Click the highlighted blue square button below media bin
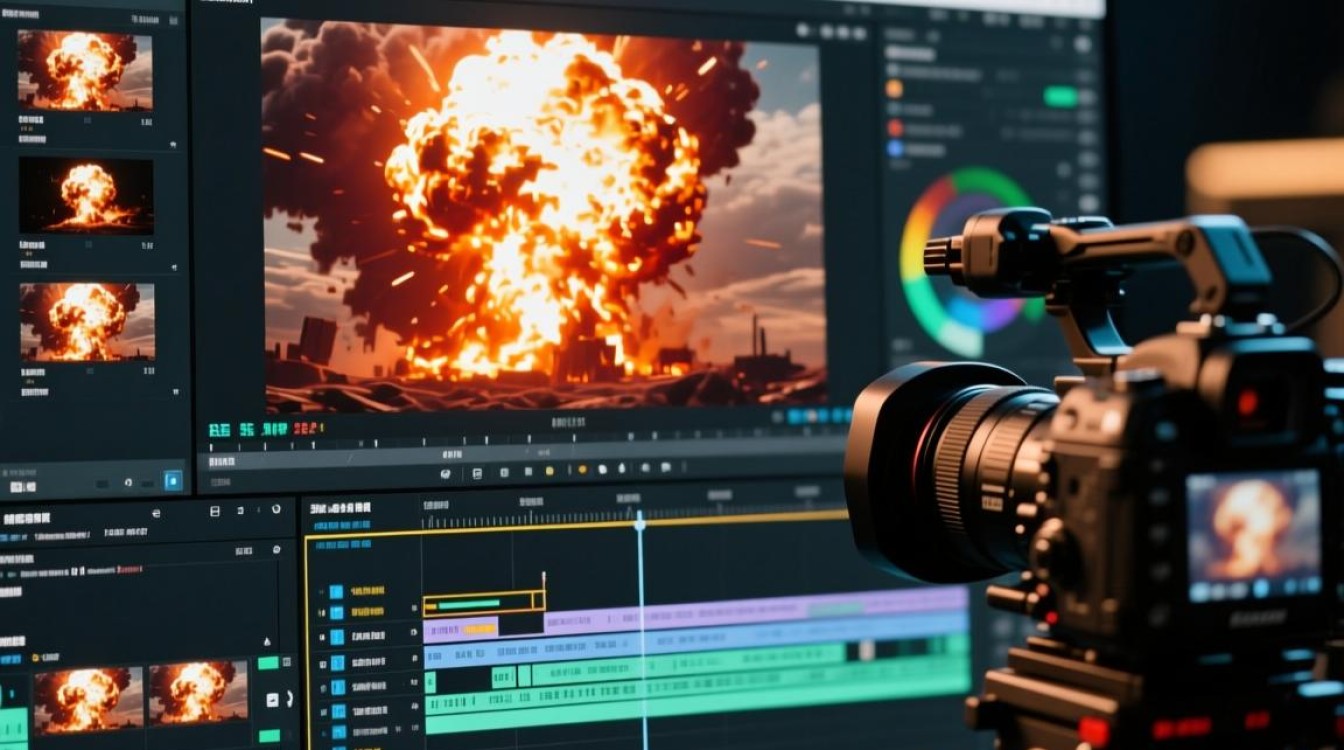The height and width of the screenshot is (750, 1344). 173,480
